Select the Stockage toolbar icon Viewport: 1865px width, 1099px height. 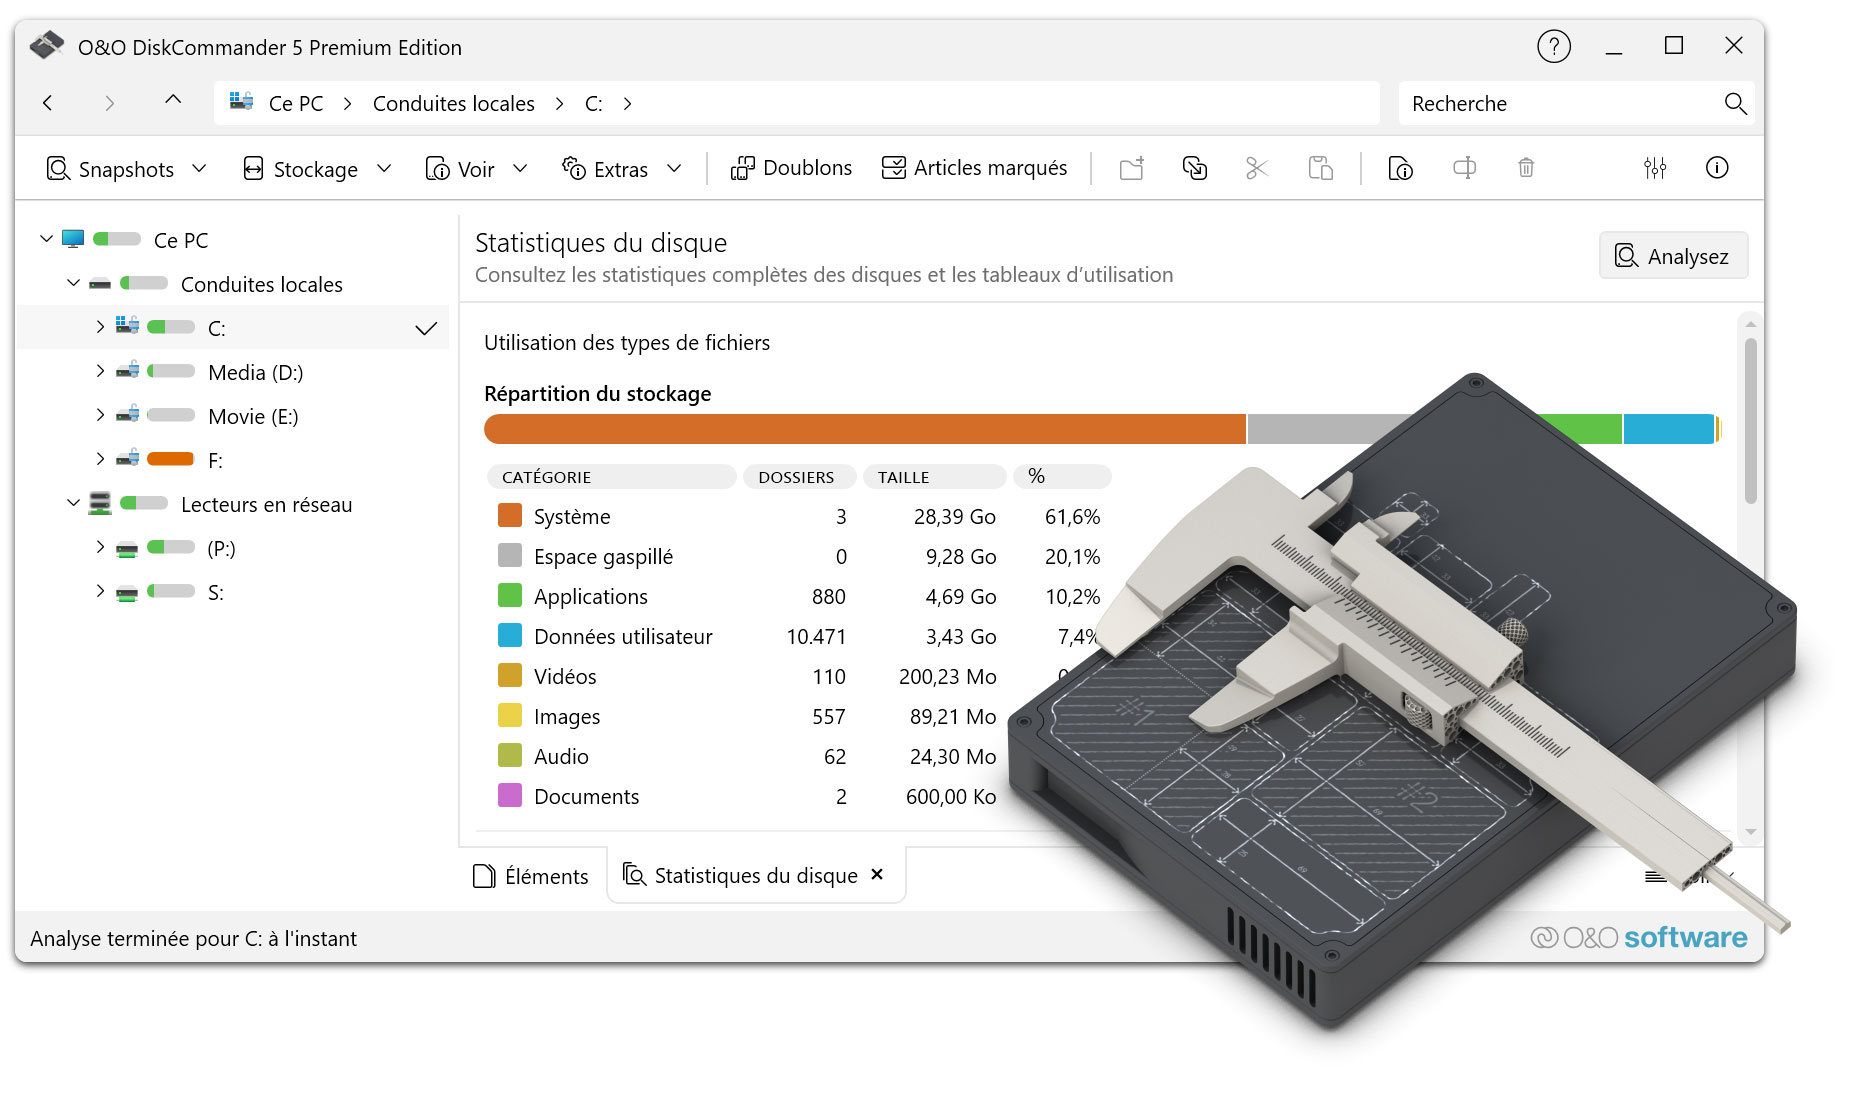point(253,168)
